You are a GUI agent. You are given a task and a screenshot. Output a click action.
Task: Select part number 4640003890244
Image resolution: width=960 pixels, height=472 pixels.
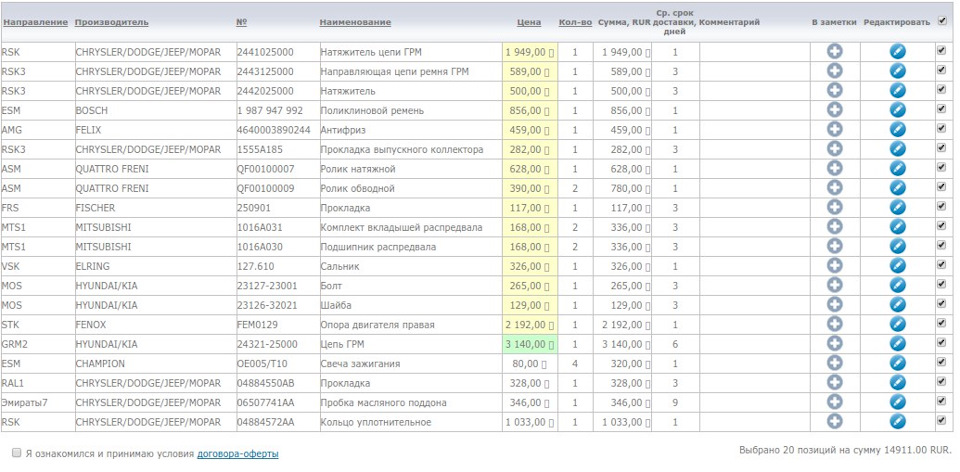point(274,130)
